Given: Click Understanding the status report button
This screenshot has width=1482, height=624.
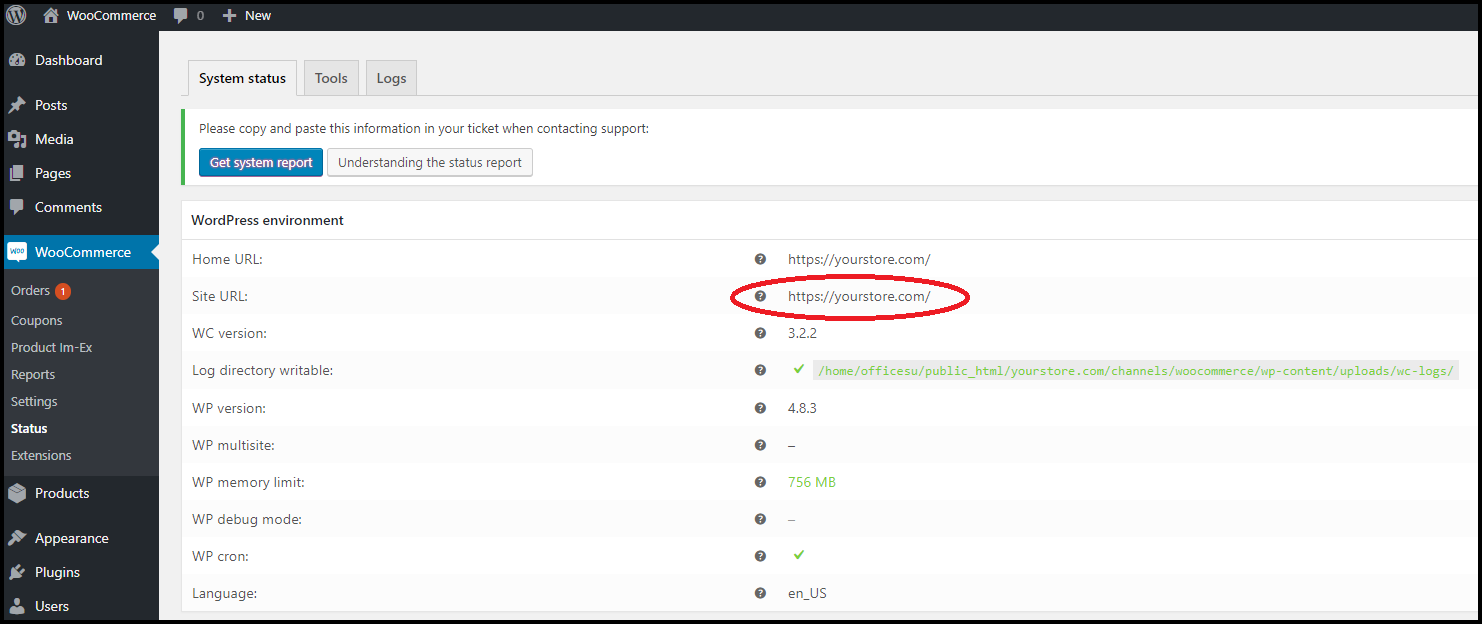Looking at the screenshot, I should pos(430,162).
